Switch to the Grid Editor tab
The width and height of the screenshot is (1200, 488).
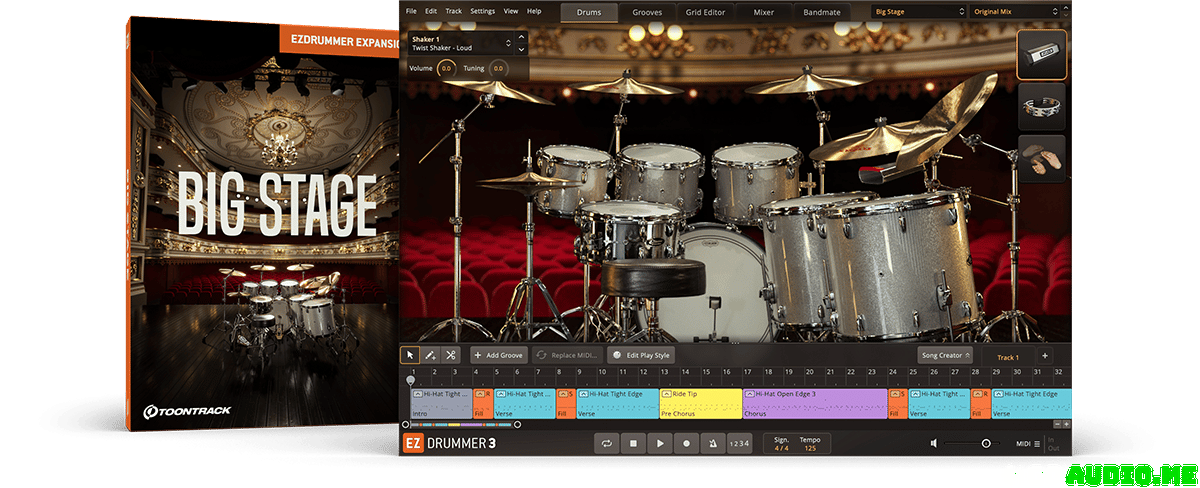706,12
